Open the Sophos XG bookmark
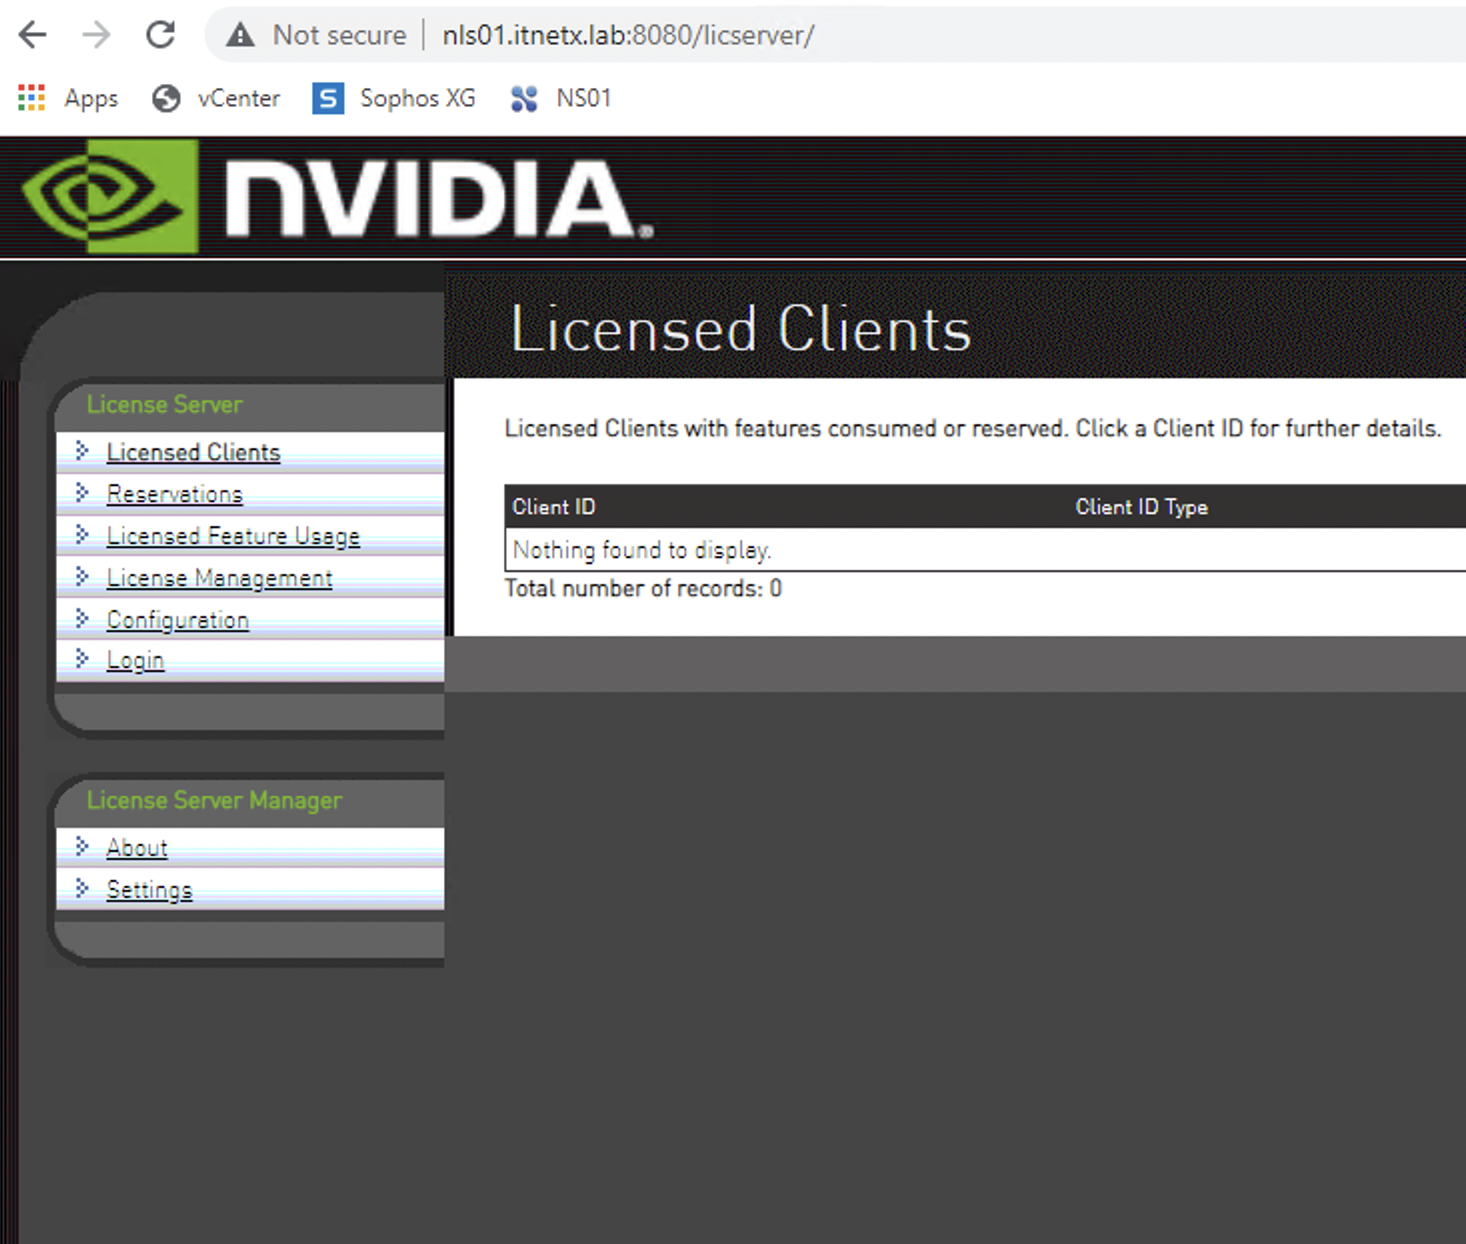This screenshot has height=1244, width=1466. pos(394,98)
